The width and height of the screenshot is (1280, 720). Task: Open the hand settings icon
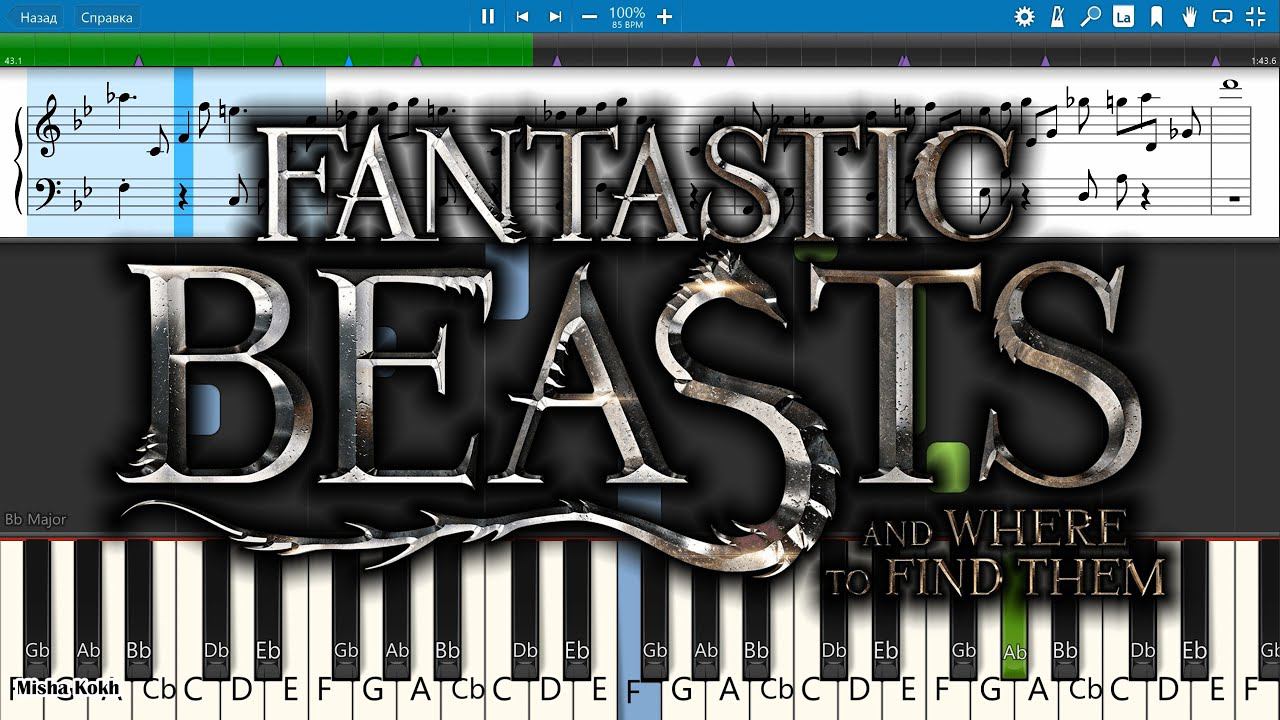coord(1189,16)
